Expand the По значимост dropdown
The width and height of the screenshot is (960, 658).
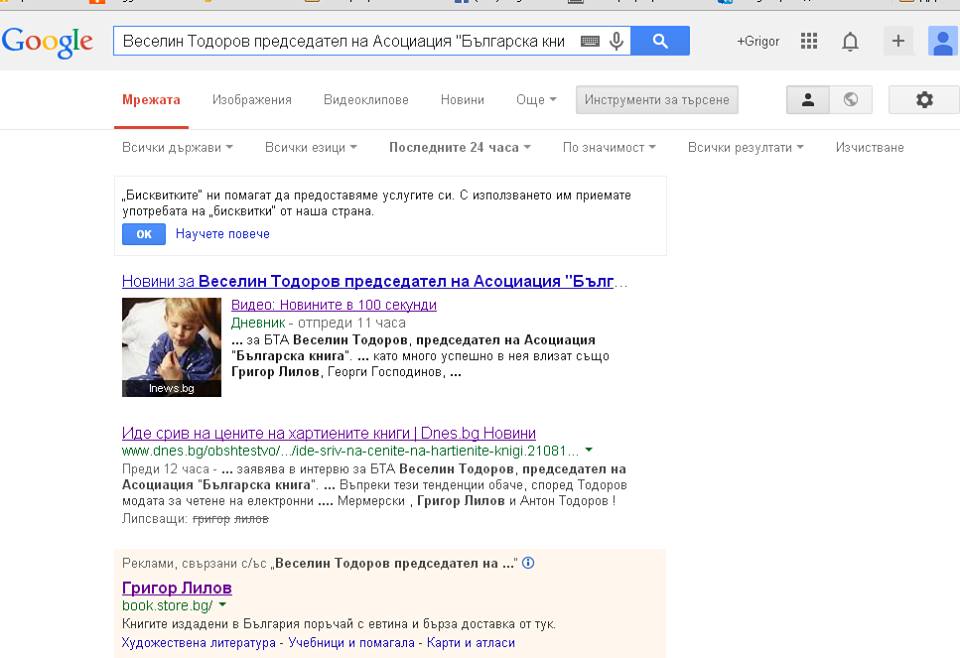point(609,147)
